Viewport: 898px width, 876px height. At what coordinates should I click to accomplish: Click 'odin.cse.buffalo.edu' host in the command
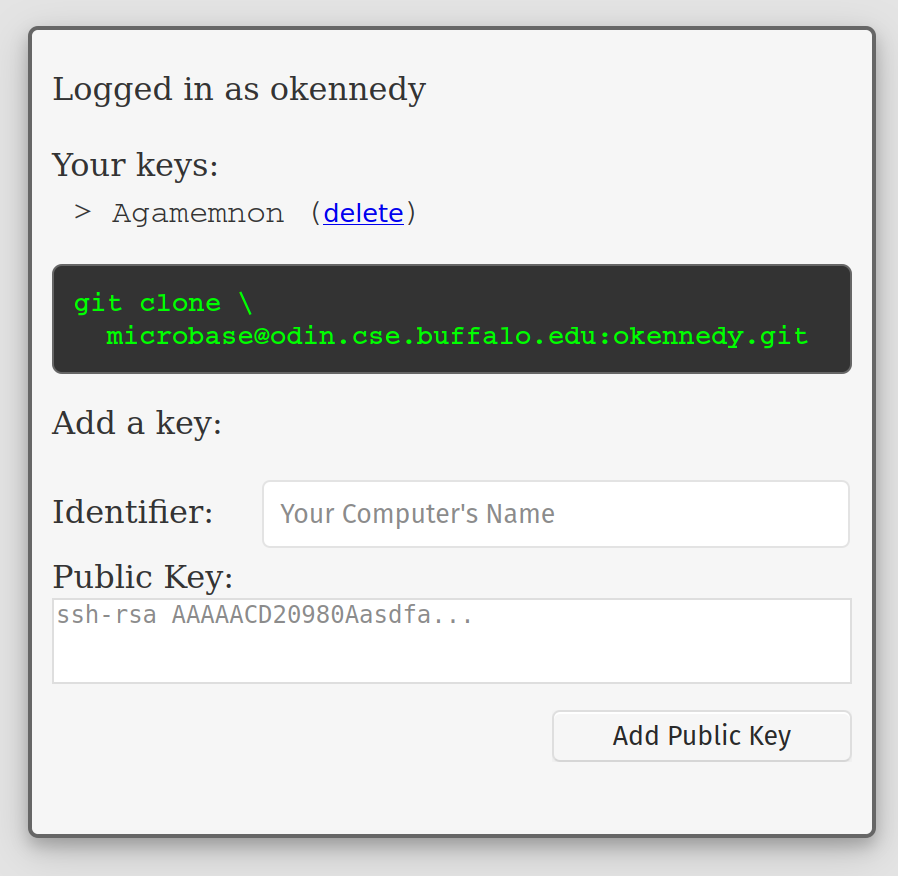433,336
